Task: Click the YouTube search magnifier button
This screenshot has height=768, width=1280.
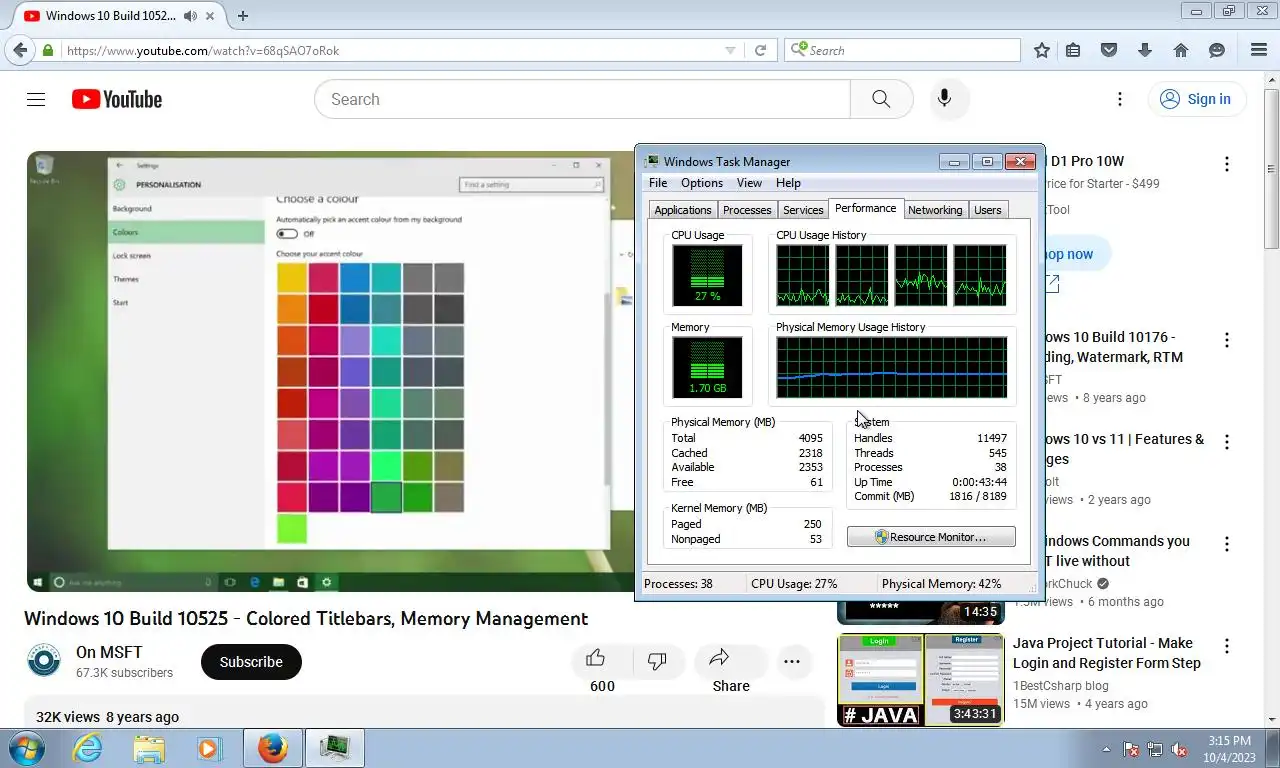Action: pyautogui.click(x=881, y=99)
